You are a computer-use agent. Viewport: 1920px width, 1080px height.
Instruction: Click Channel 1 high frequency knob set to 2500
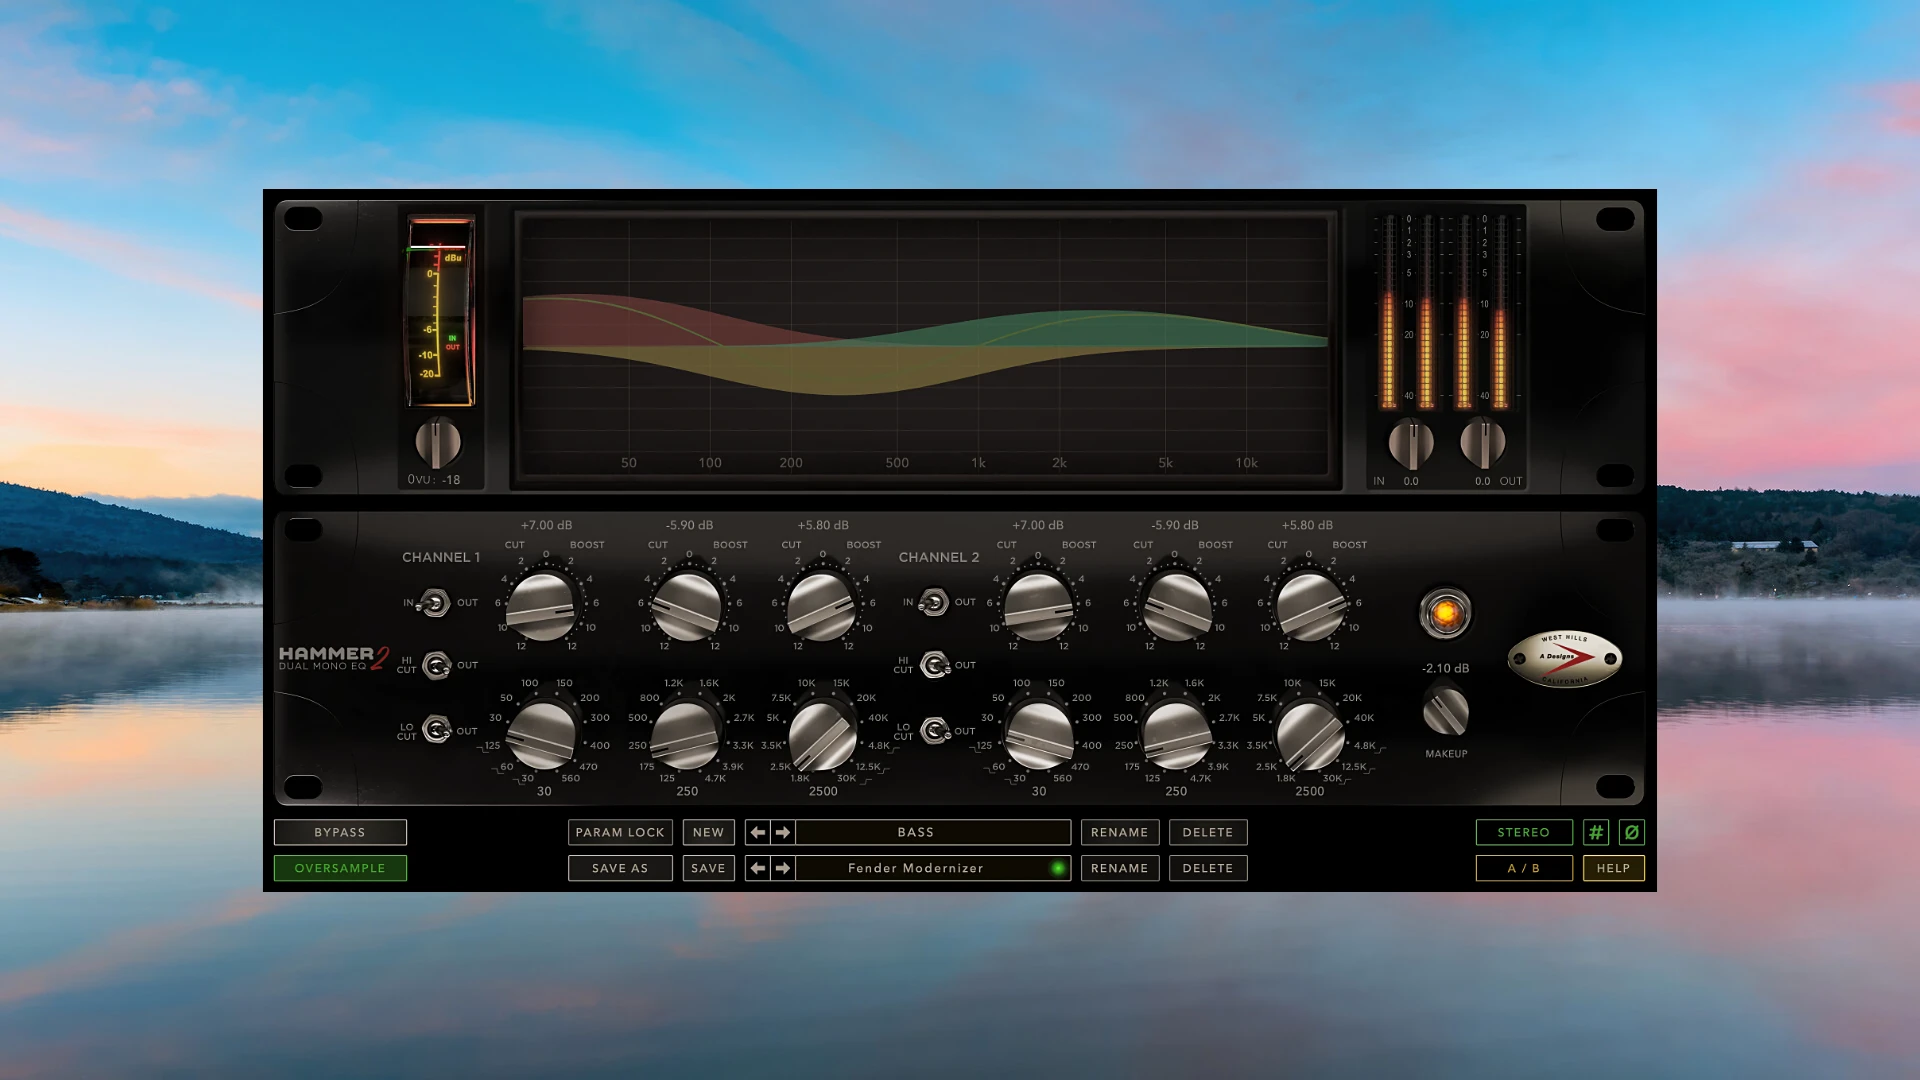822,735
